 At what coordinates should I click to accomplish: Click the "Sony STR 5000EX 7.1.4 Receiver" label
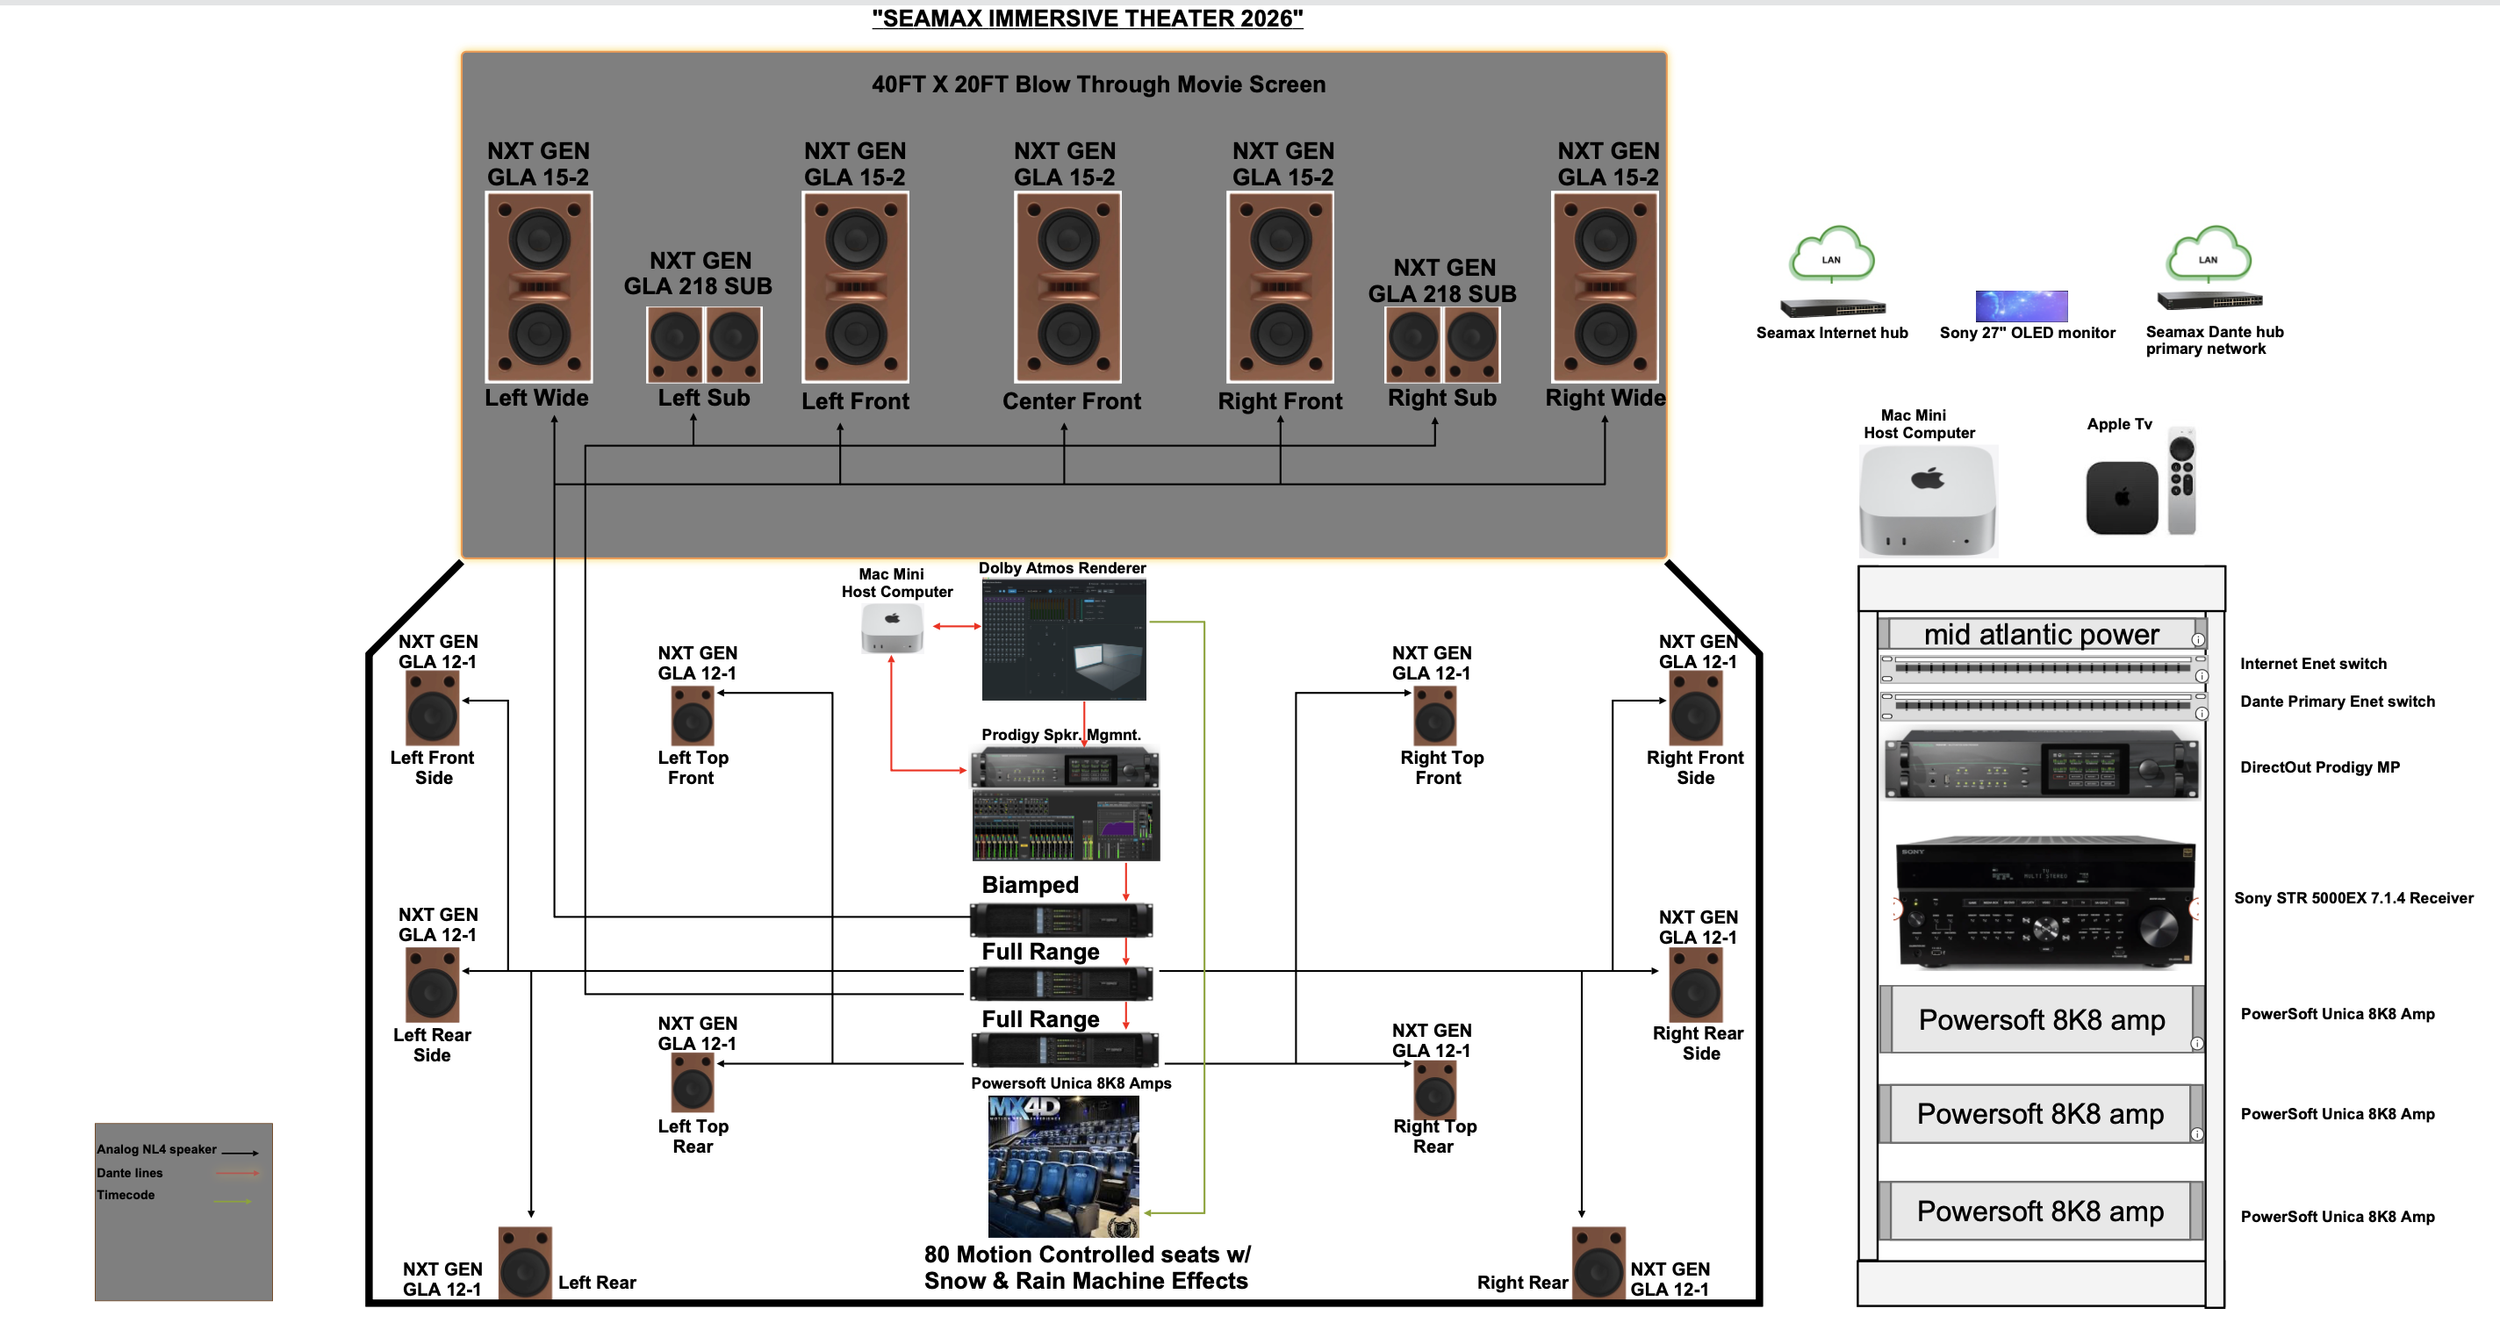2354,898
